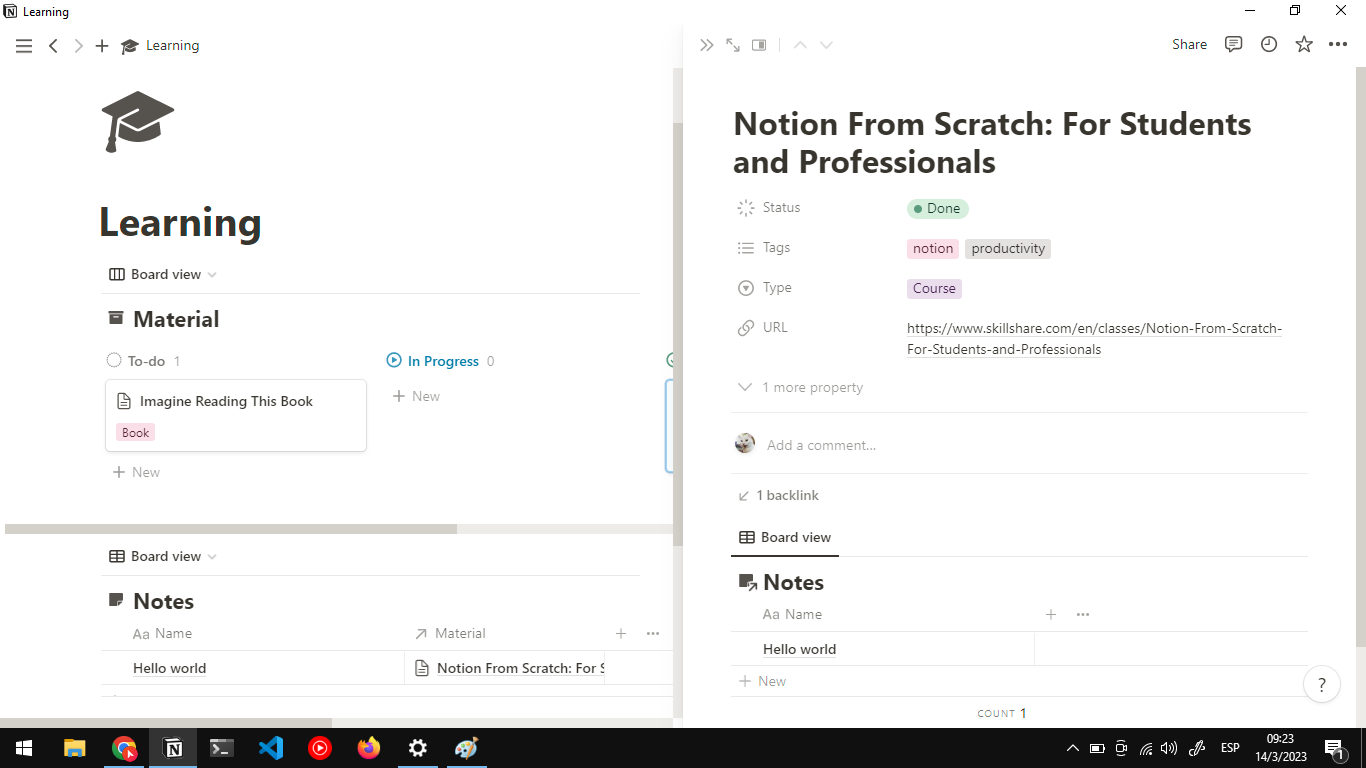Click the Done status badge

pos(938,209)
